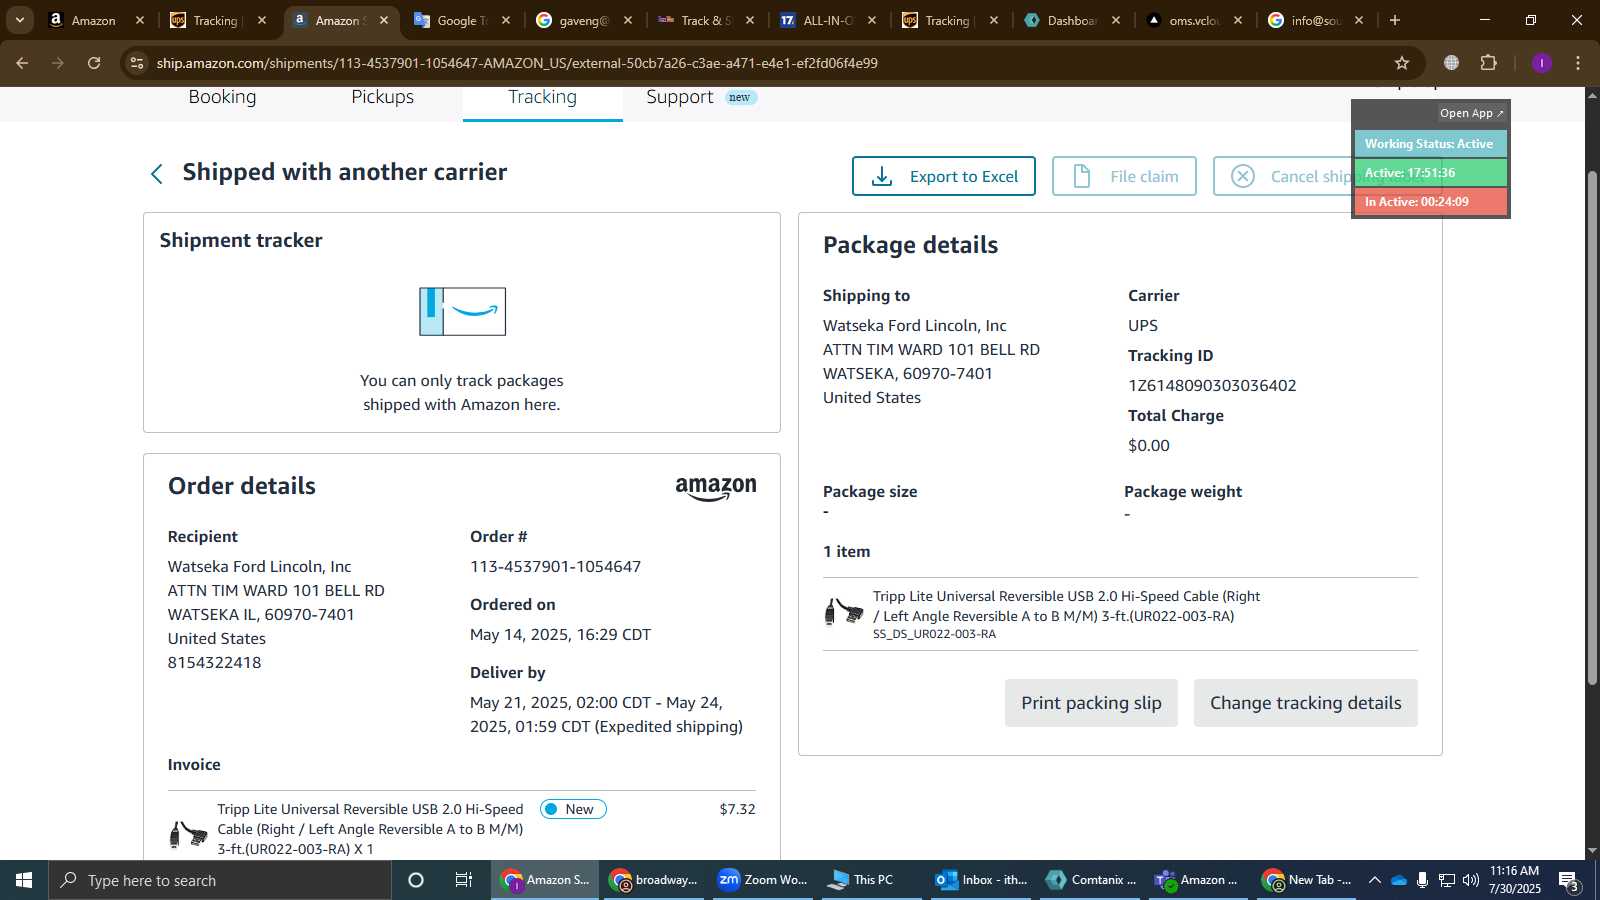The image size is (1600, 900).
Task: Click Print packing slip
Action: pyautogui.click(x=1091, y=703)
